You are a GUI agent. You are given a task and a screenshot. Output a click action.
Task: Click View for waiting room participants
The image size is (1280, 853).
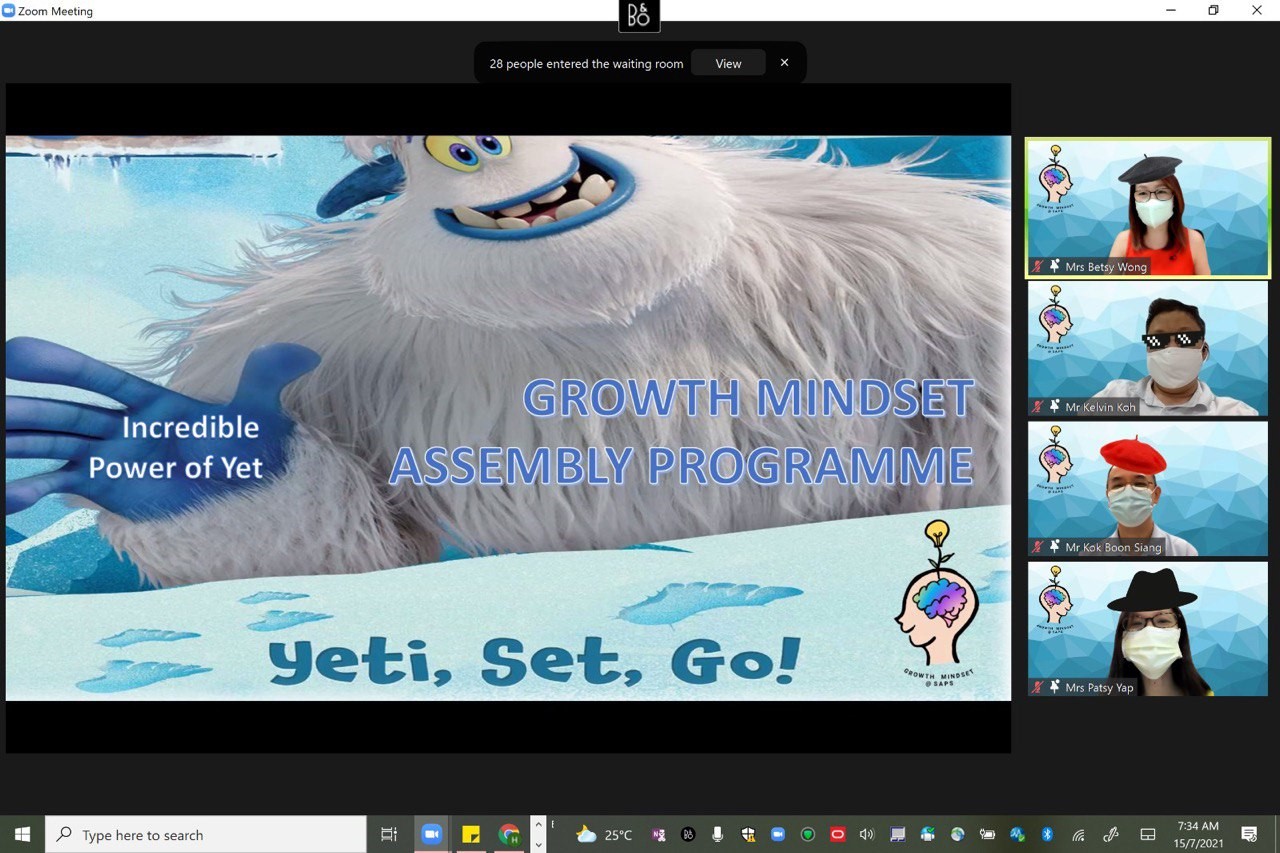click(x=728, y=63)
